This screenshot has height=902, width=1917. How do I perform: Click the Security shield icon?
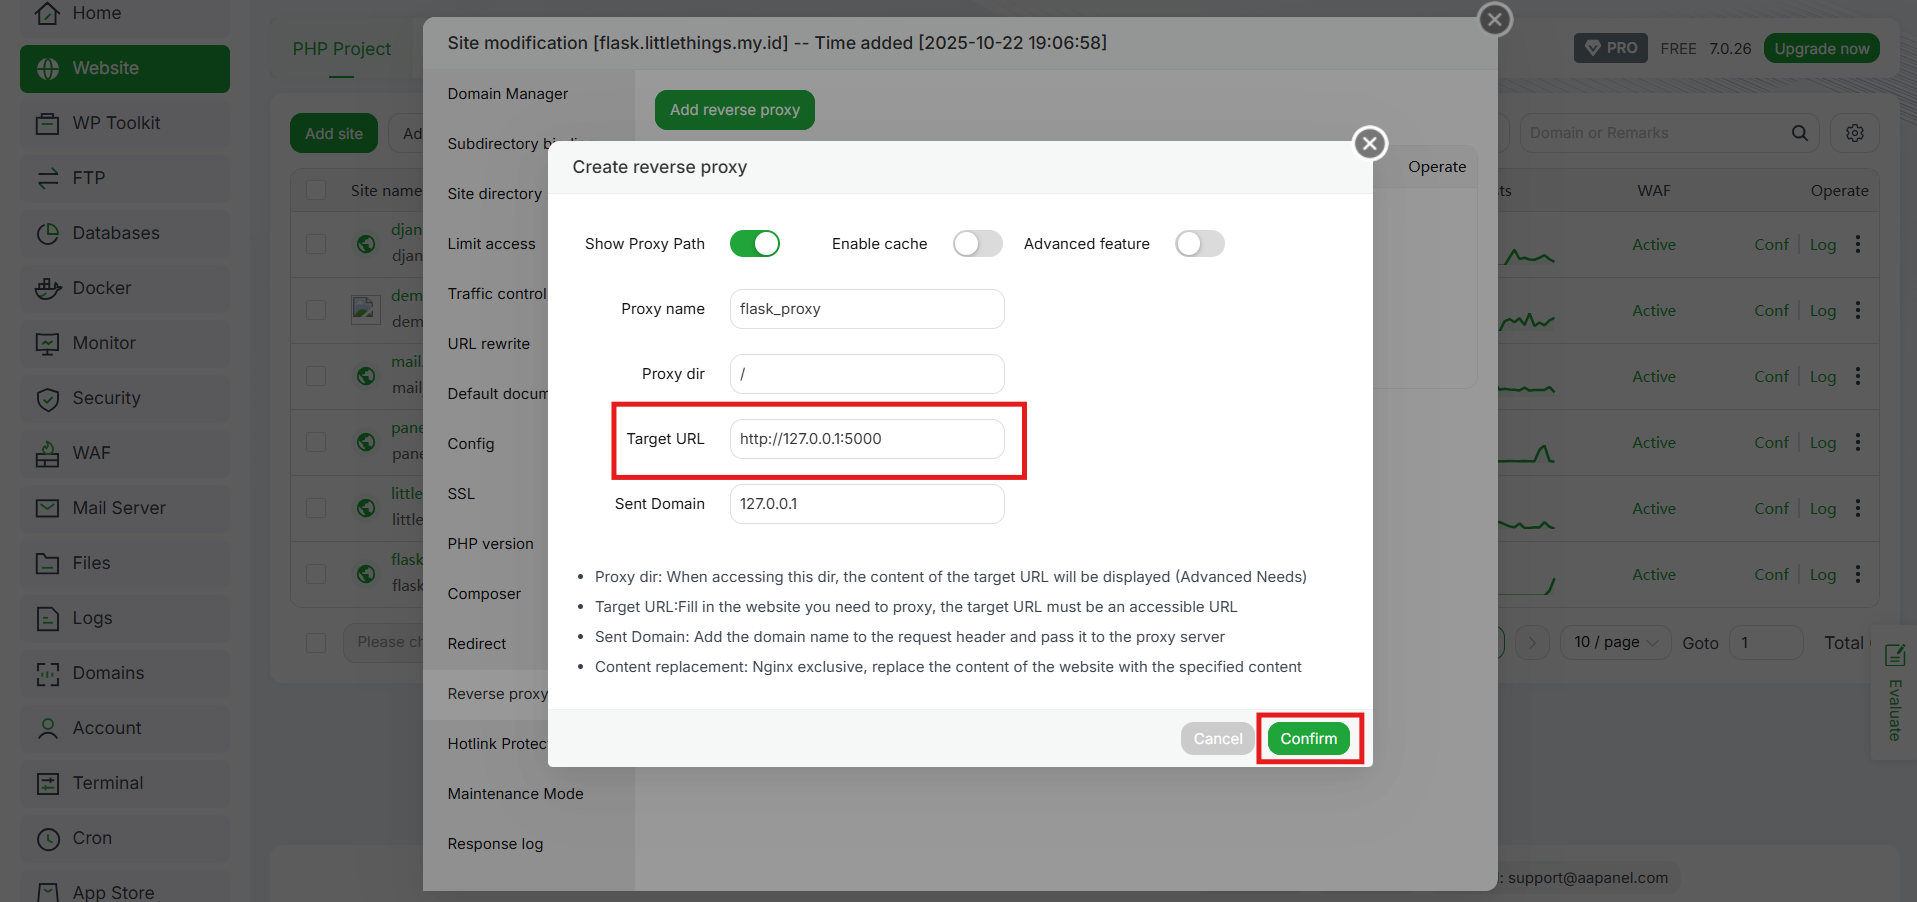(47, 398)
